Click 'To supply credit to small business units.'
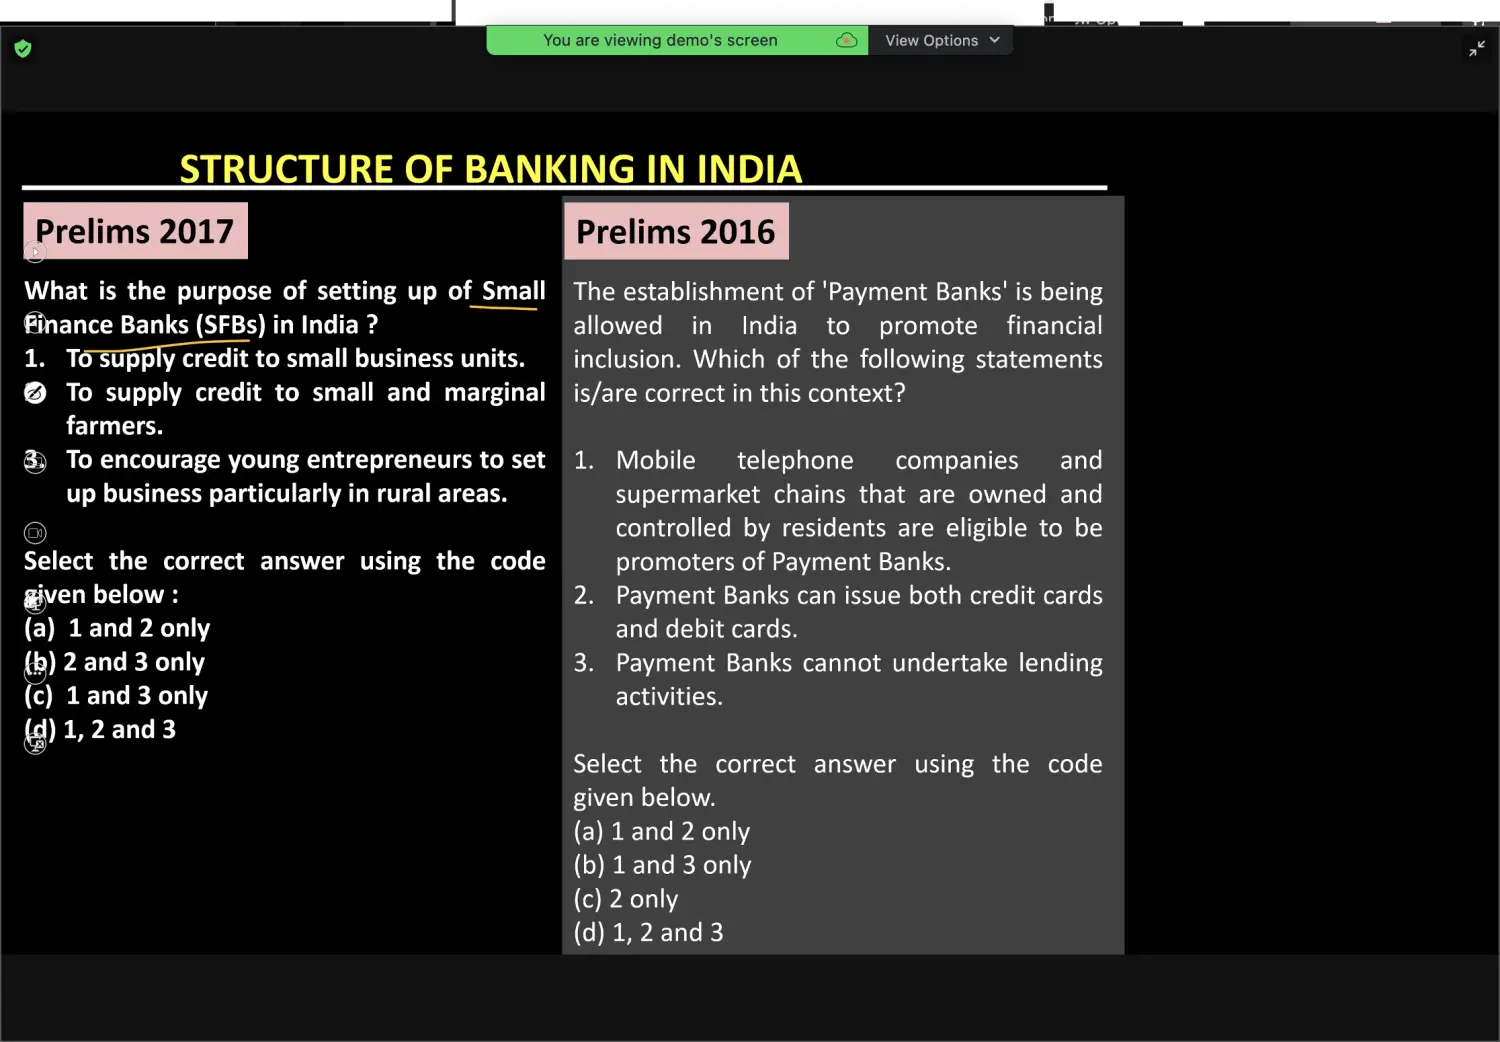This screenshot has width=1500, height=1042. pyautogui.click(x=295, y=358)
